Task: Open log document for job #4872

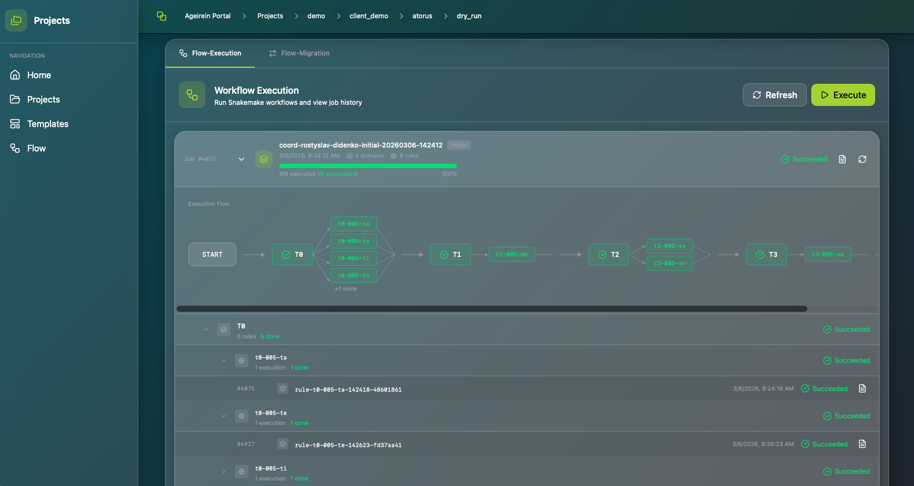Action: click(x=842, y=159)
